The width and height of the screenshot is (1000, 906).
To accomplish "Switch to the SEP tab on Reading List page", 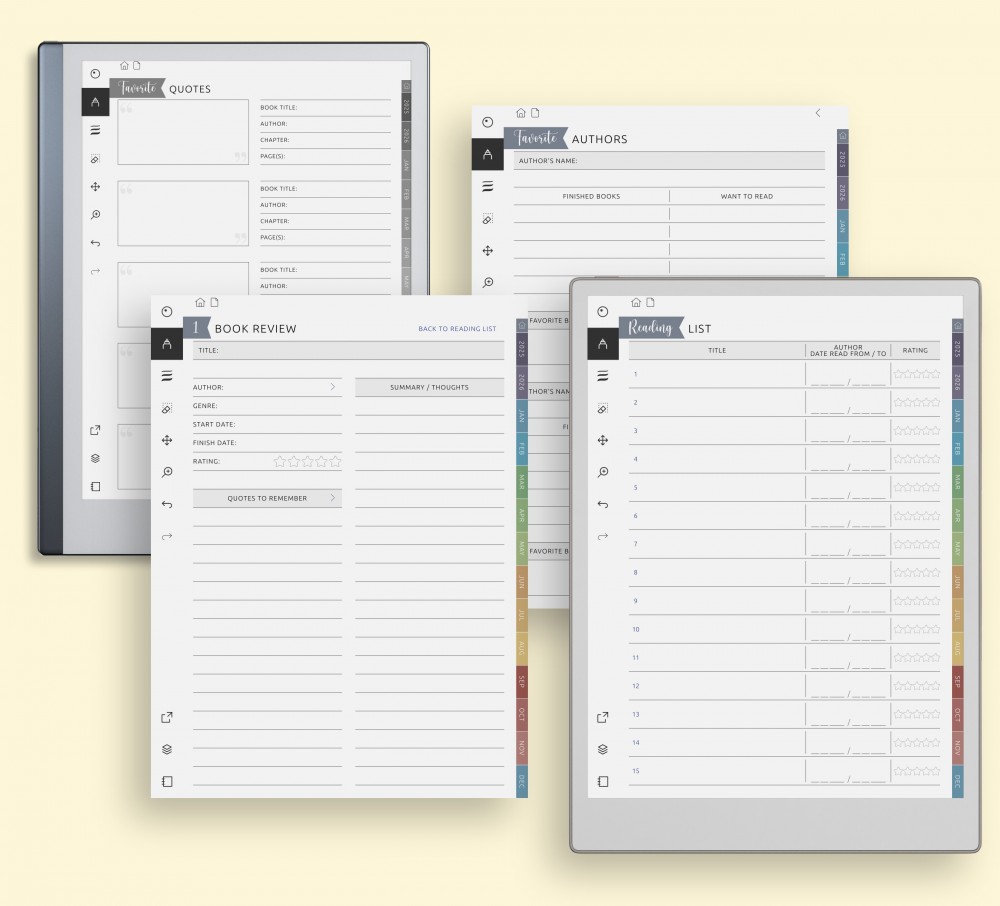I will click(x=957, y=682).
